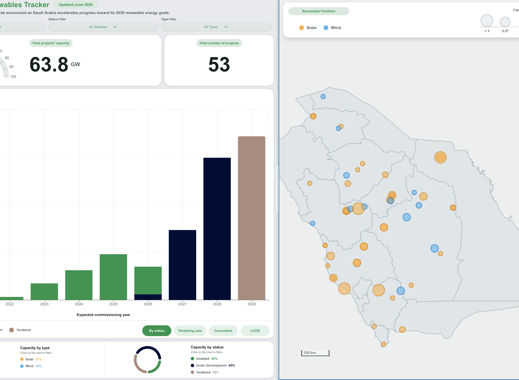The width and height of the screenshot is (519, 380).
Task: Click the navy 2027 under development bar
Action: click(x=182, y=265)
